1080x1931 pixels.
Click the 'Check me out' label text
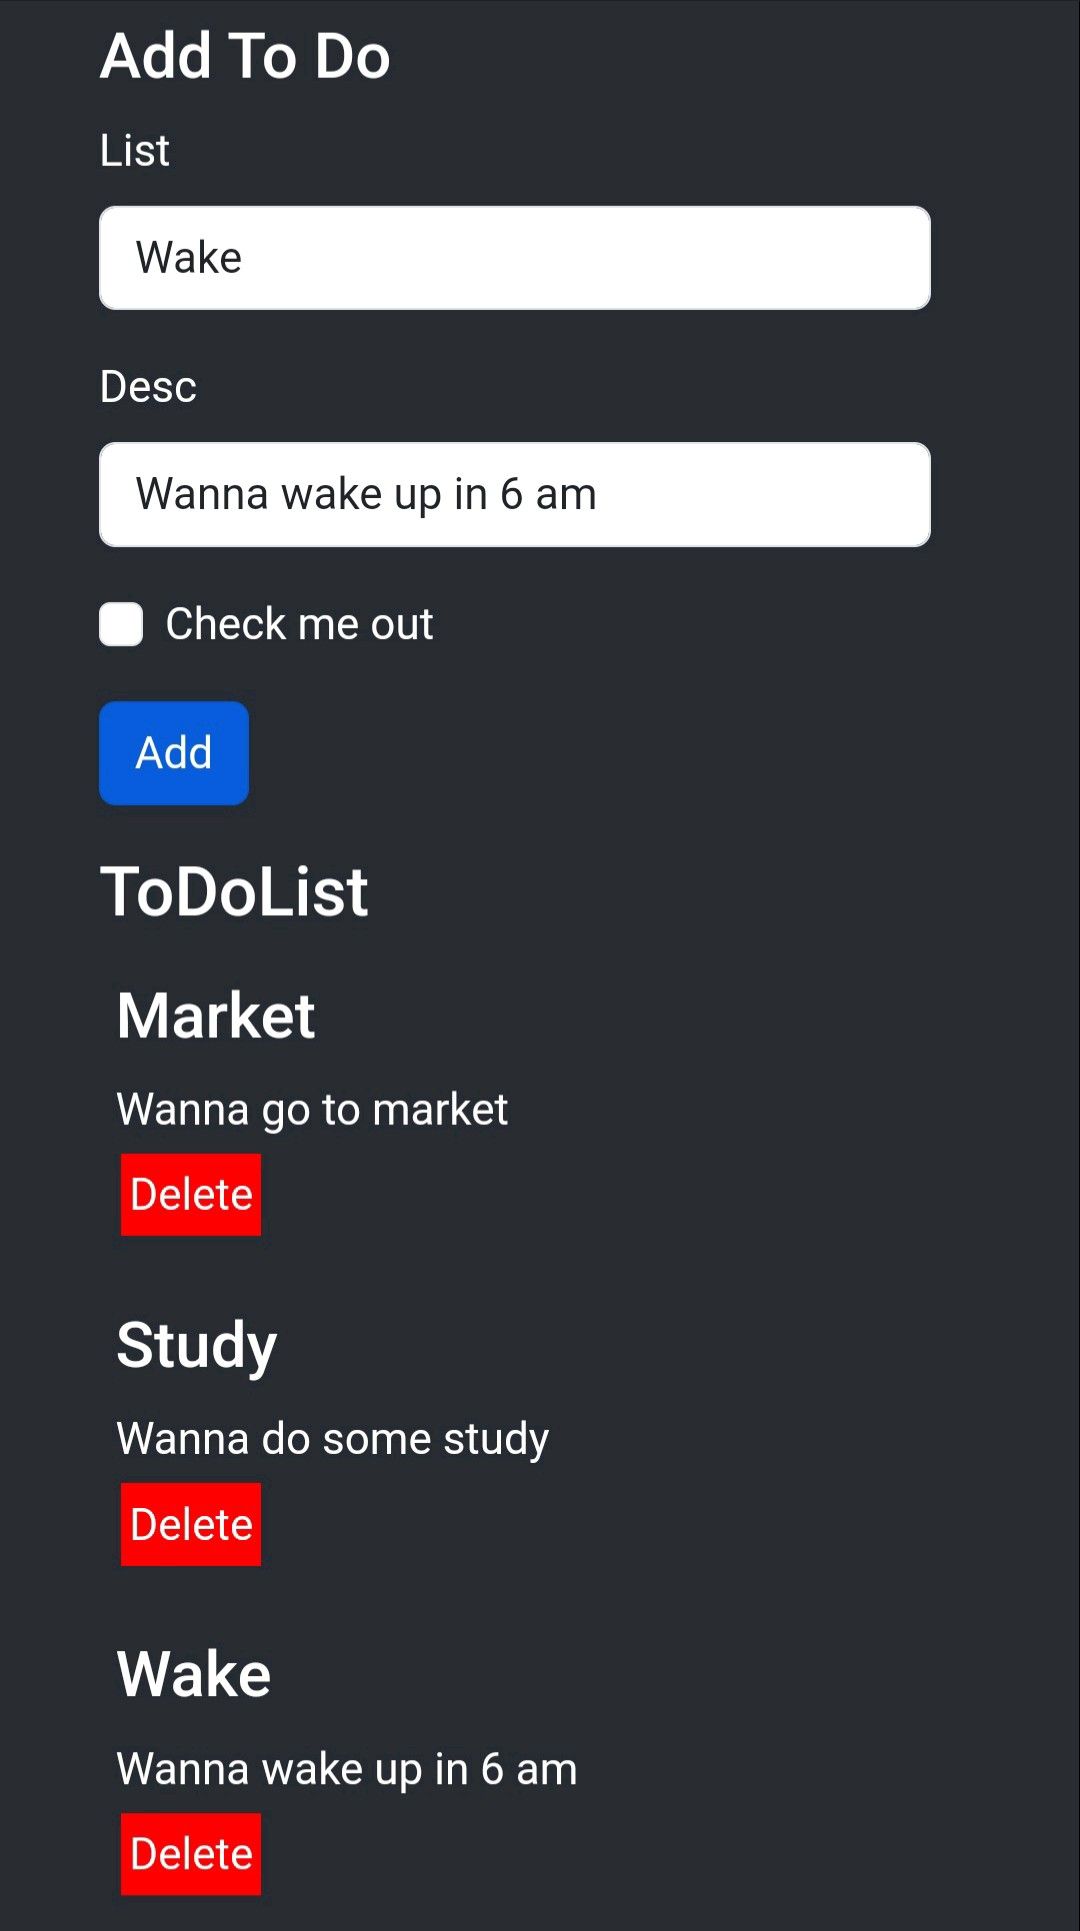point(299,624)
